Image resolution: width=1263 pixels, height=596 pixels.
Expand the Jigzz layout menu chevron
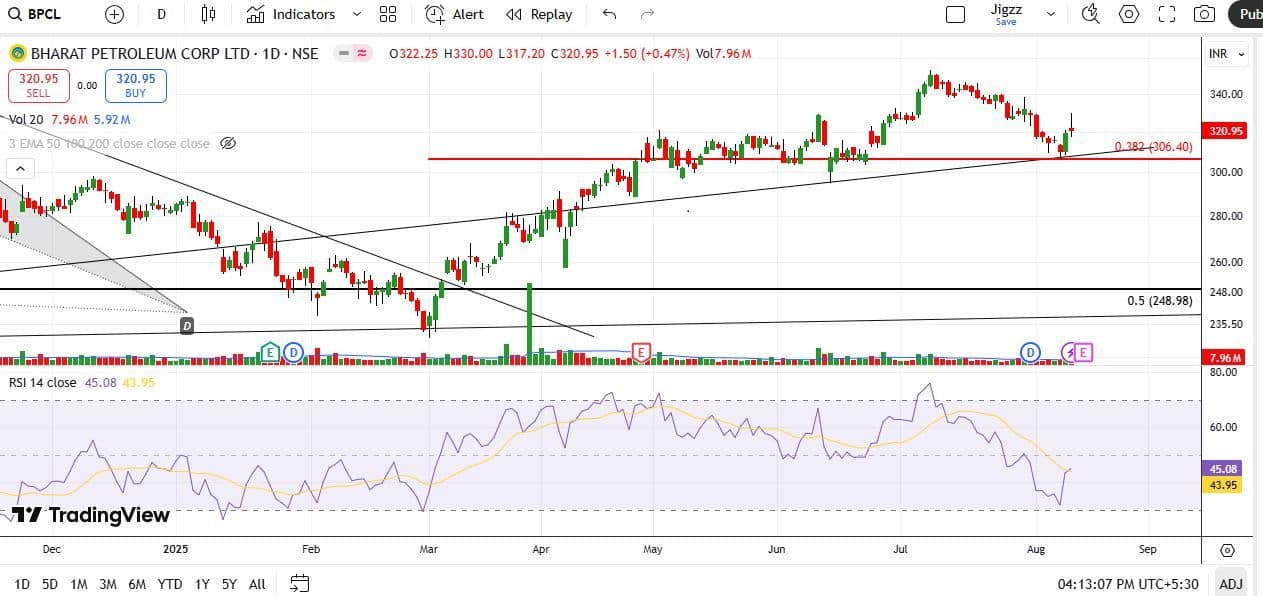1050,14
